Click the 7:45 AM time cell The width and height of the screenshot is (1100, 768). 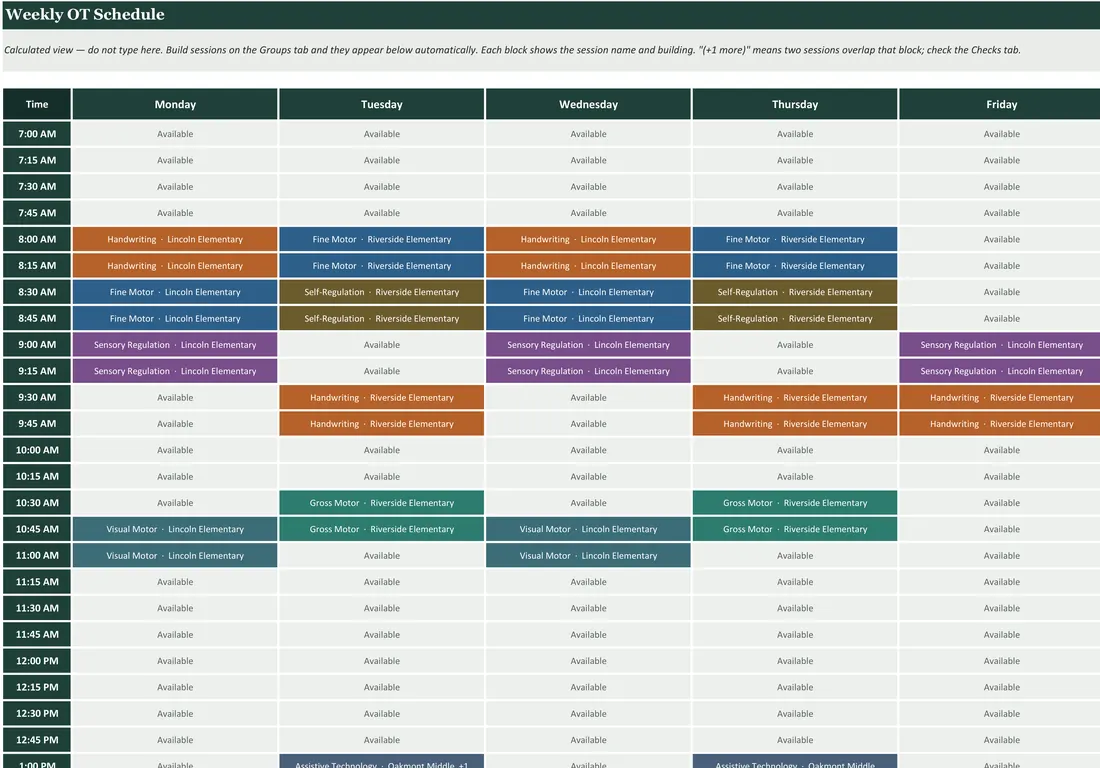37,213
